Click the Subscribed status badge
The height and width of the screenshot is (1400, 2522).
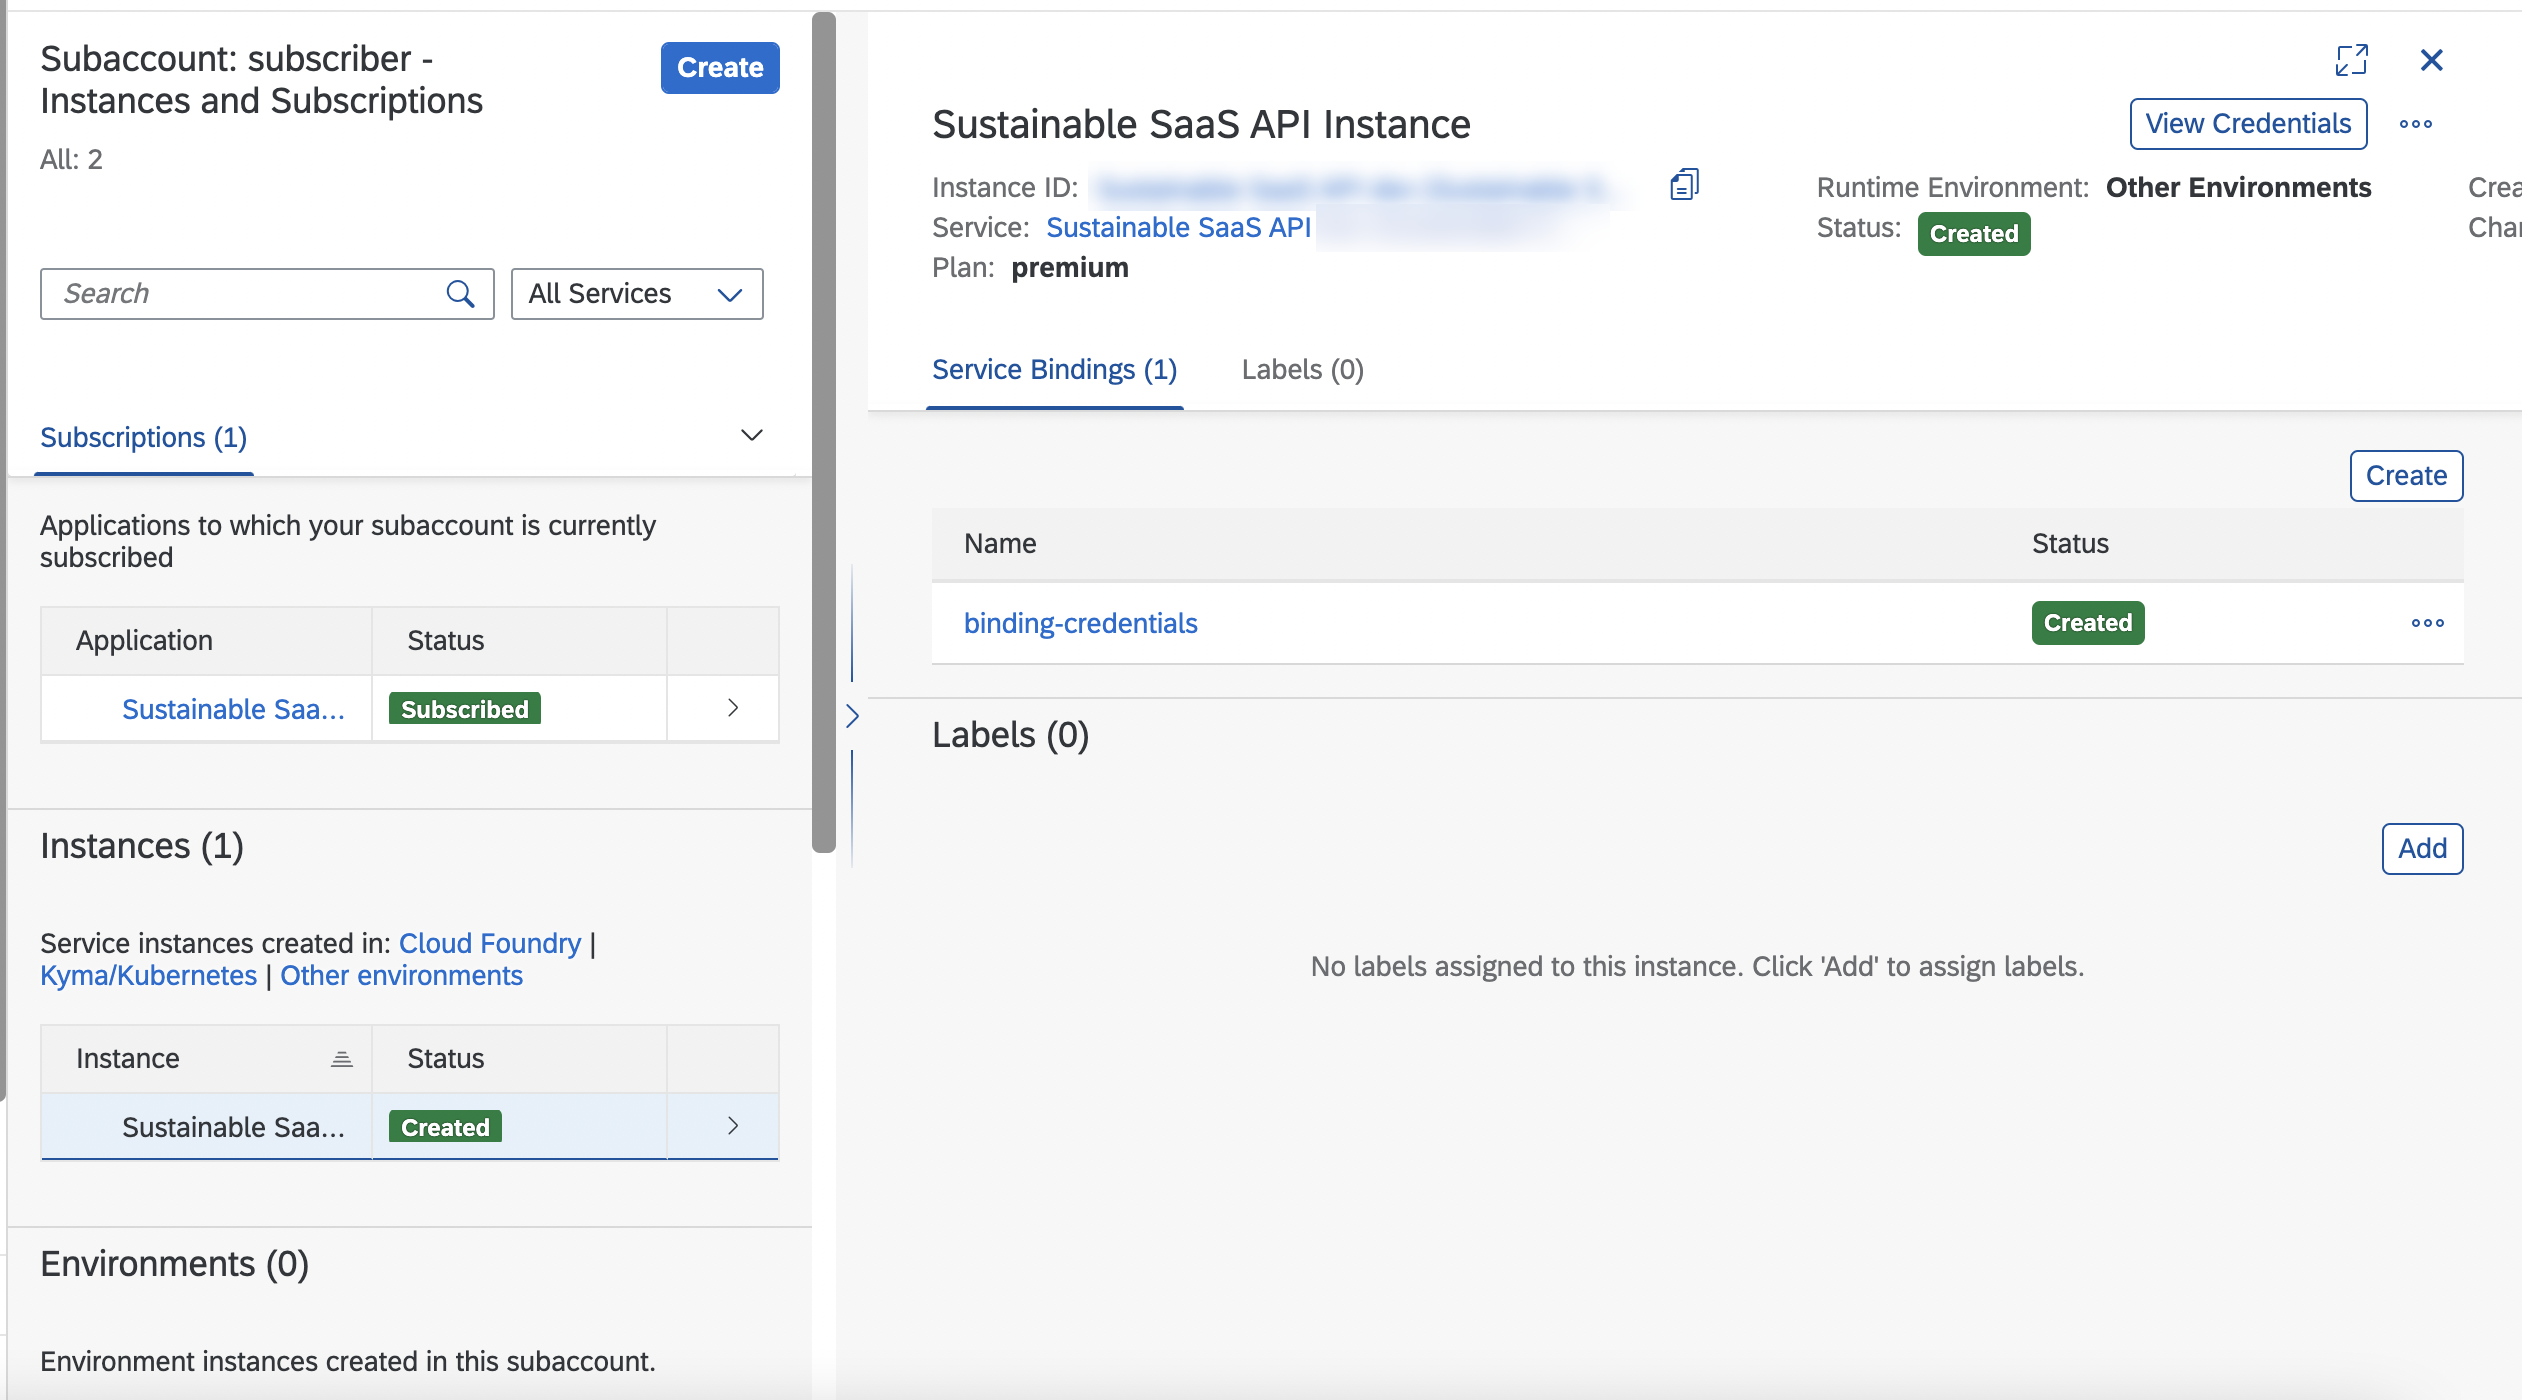[464, 709]
